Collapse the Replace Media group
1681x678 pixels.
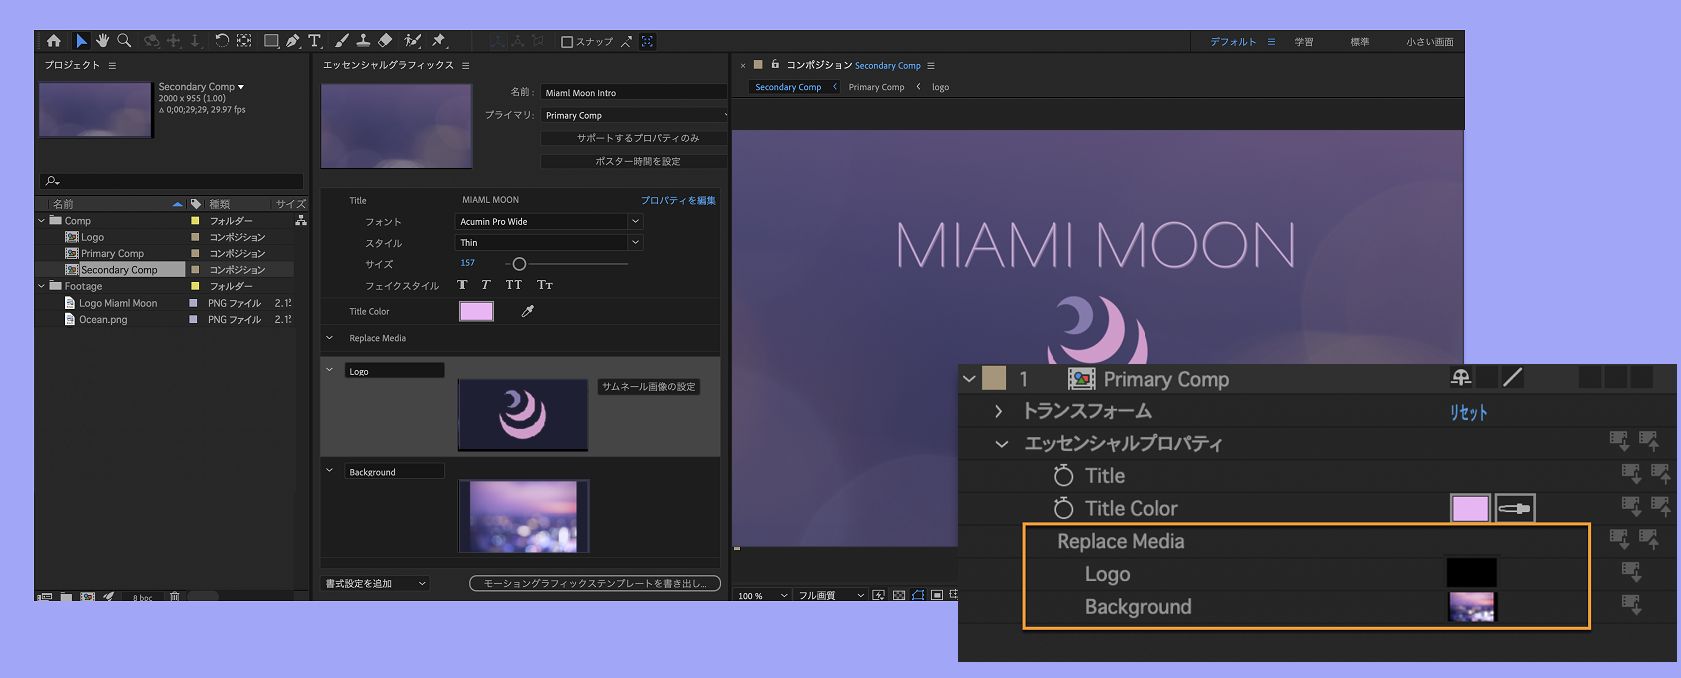(329, 338)
